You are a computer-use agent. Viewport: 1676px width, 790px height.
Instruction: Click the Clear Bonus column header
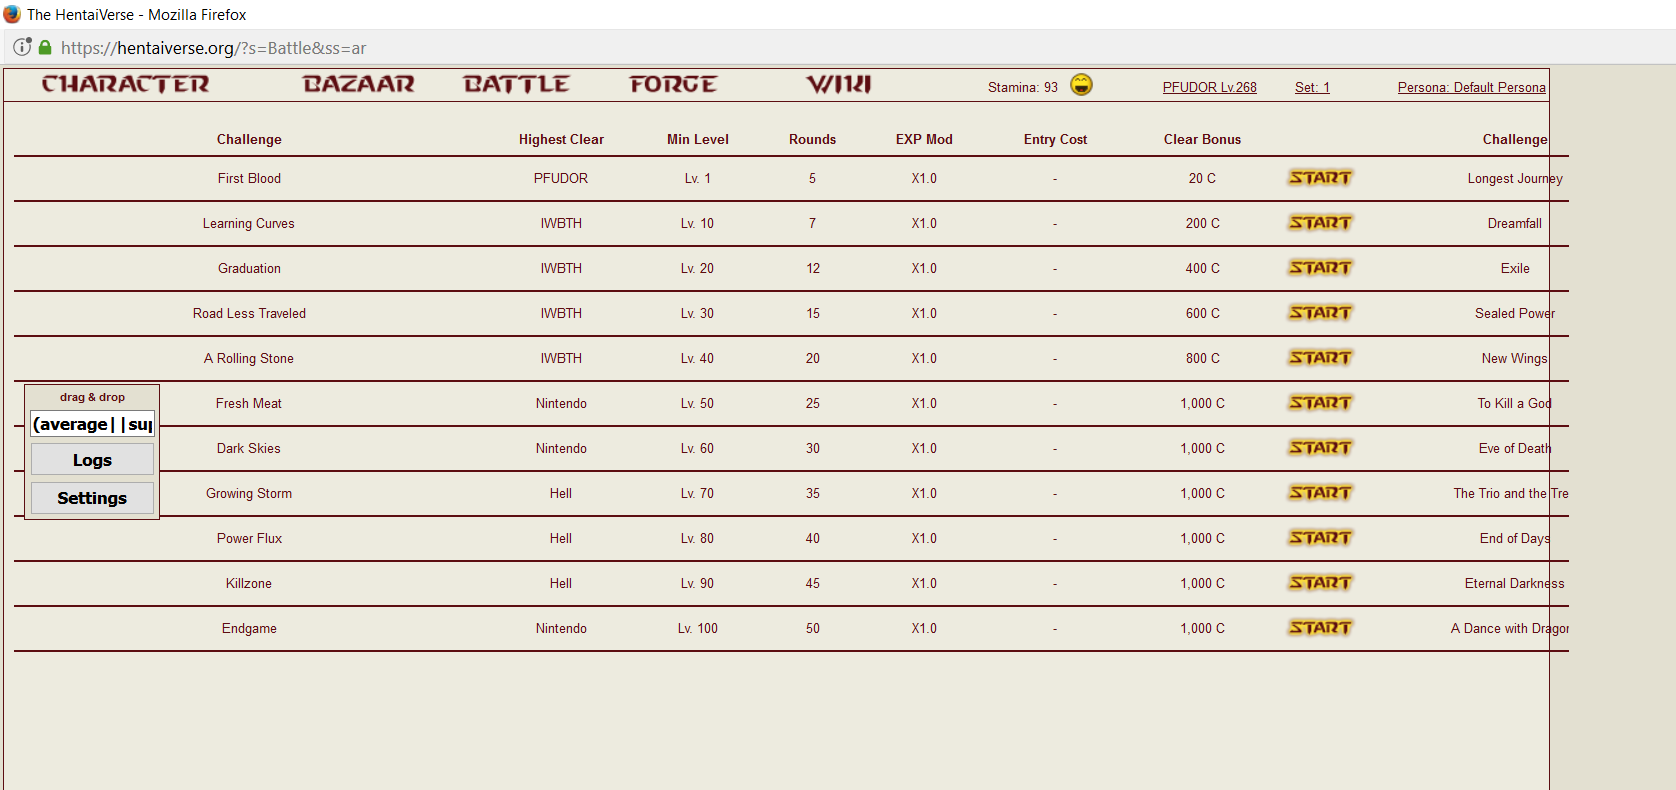1202,139
